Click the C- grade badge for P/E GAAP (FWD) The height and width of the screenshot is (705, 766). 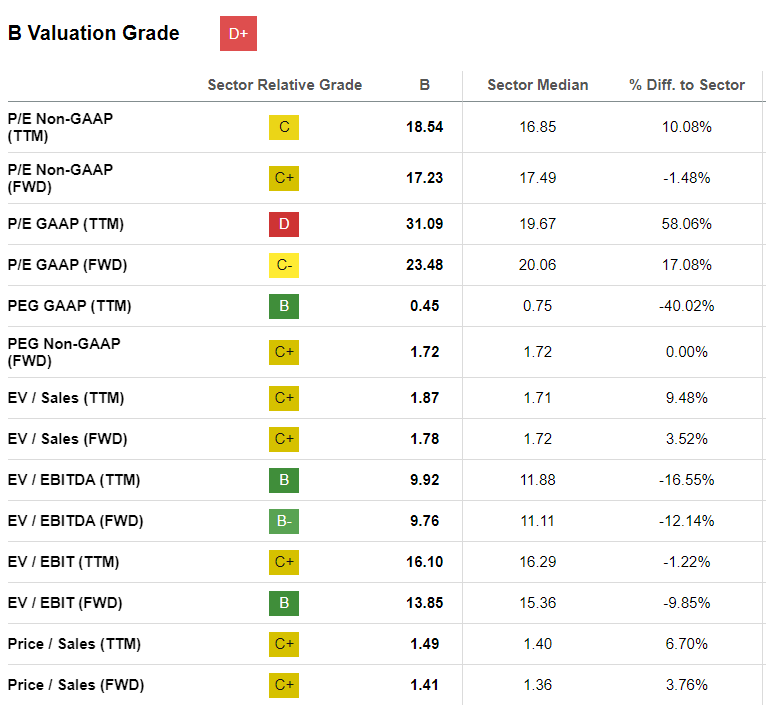pyautogui.click(x=284, y=265)
